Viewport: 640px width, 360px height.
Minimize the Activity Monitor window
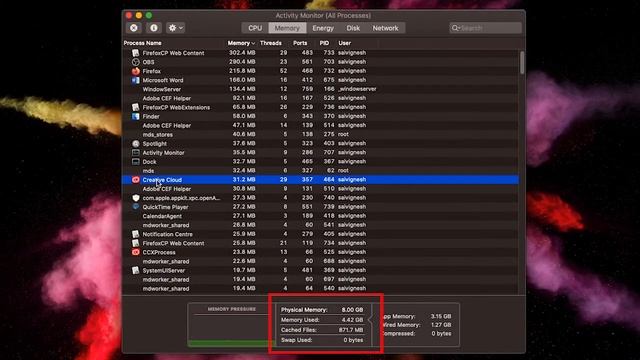pos(139,16)
